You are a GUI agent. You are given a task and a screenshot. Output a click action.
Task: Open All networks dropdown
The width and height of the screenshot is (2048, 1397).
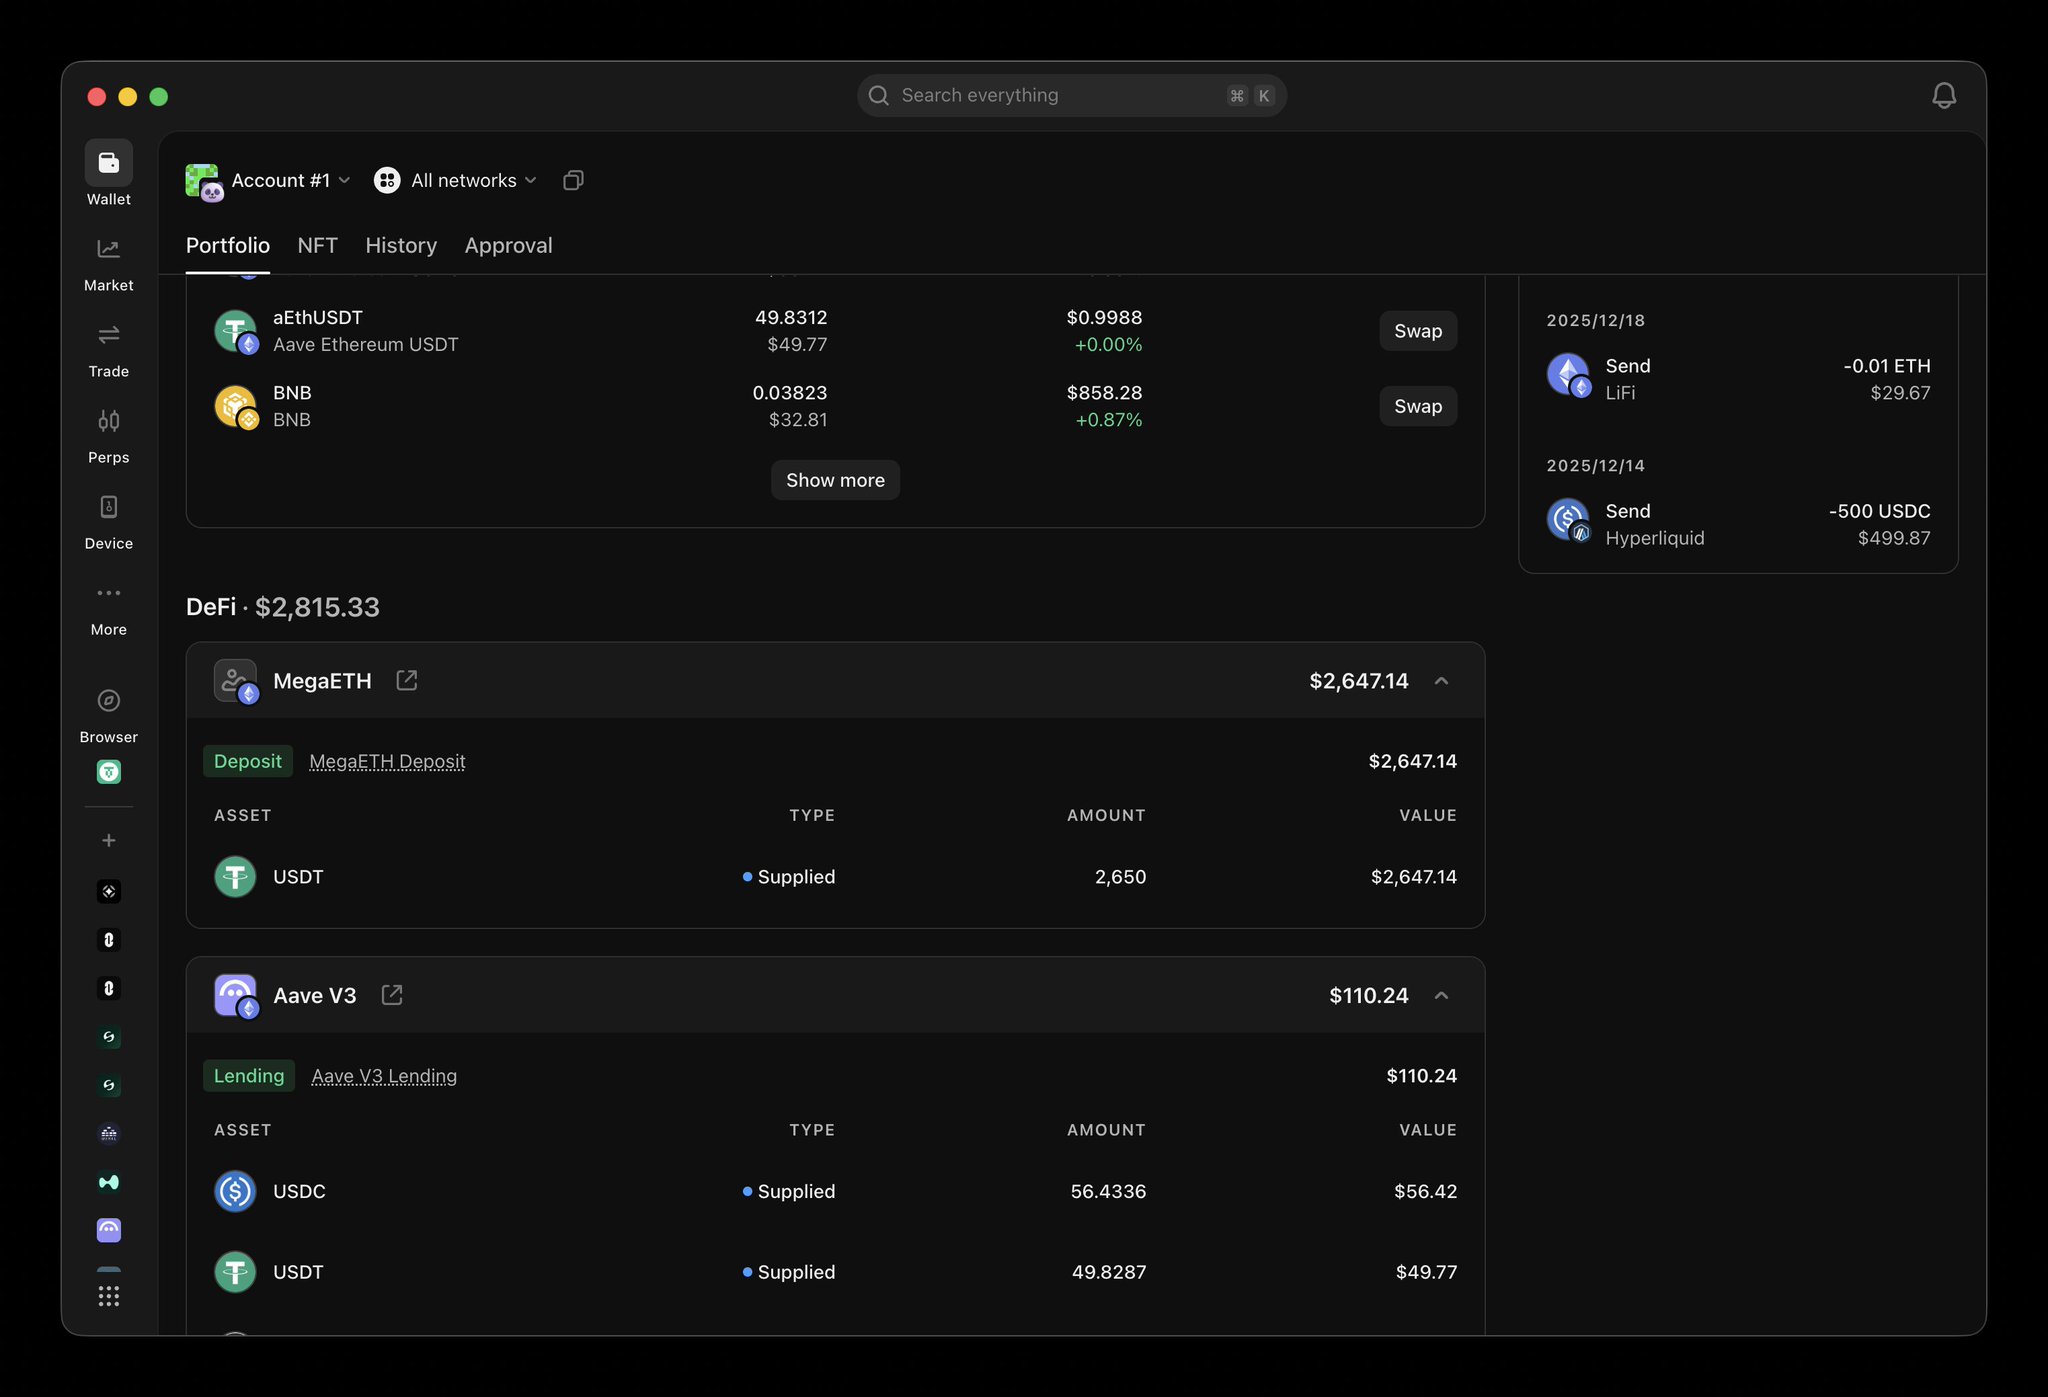click(x=463, y=180)
